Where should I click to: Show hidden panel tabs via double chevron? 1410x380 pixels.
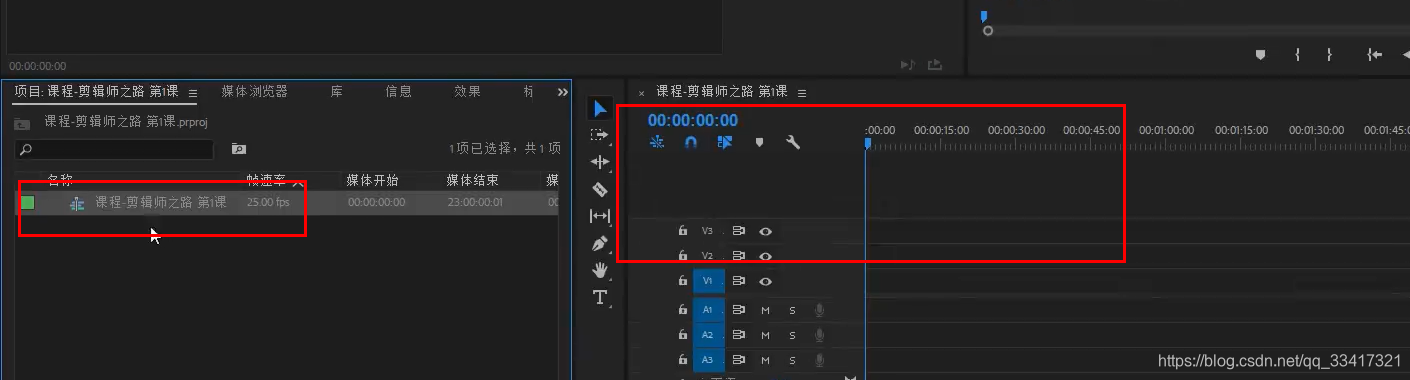click(562, 92)
